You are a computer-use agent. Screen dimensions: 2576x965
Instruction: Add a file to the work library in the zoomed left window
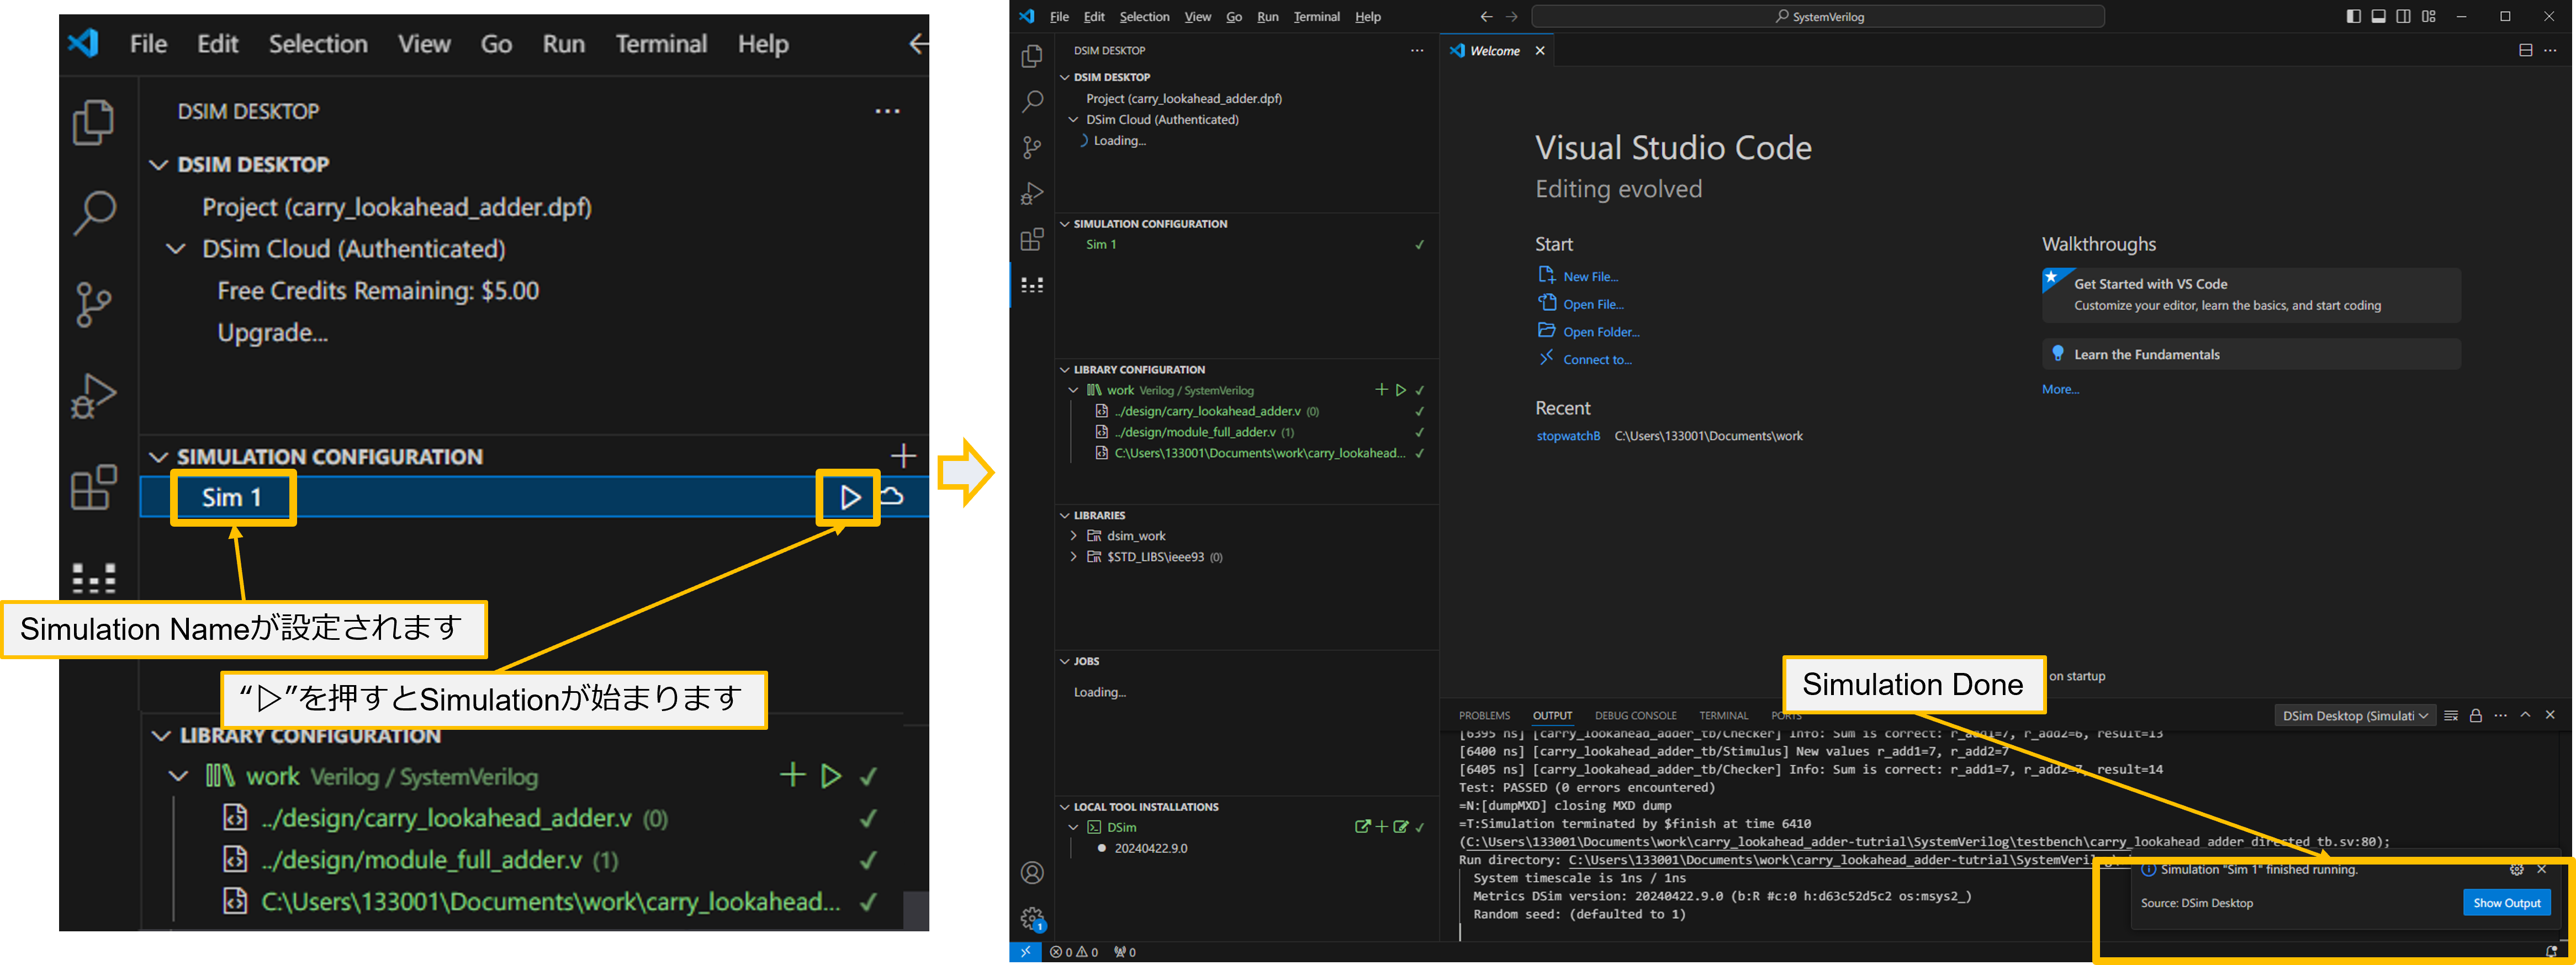[x=792, y=775]
